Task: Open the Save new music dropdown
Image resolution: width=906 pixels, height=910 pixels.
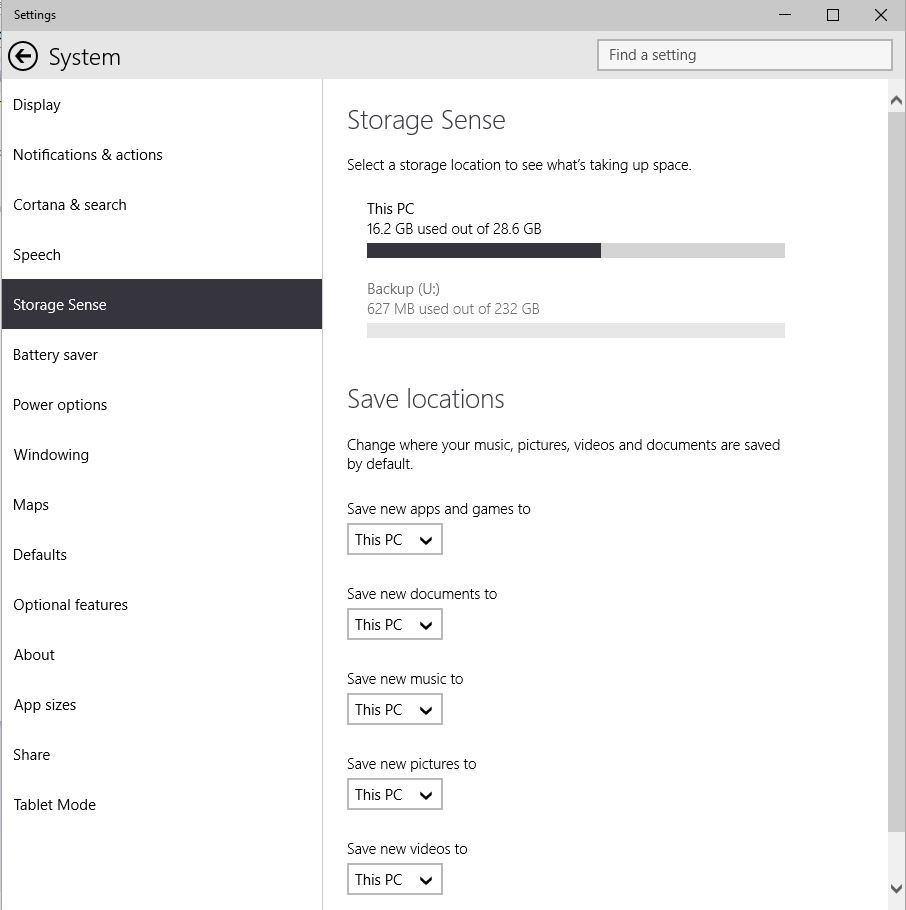Action: (x=394, y=709)
